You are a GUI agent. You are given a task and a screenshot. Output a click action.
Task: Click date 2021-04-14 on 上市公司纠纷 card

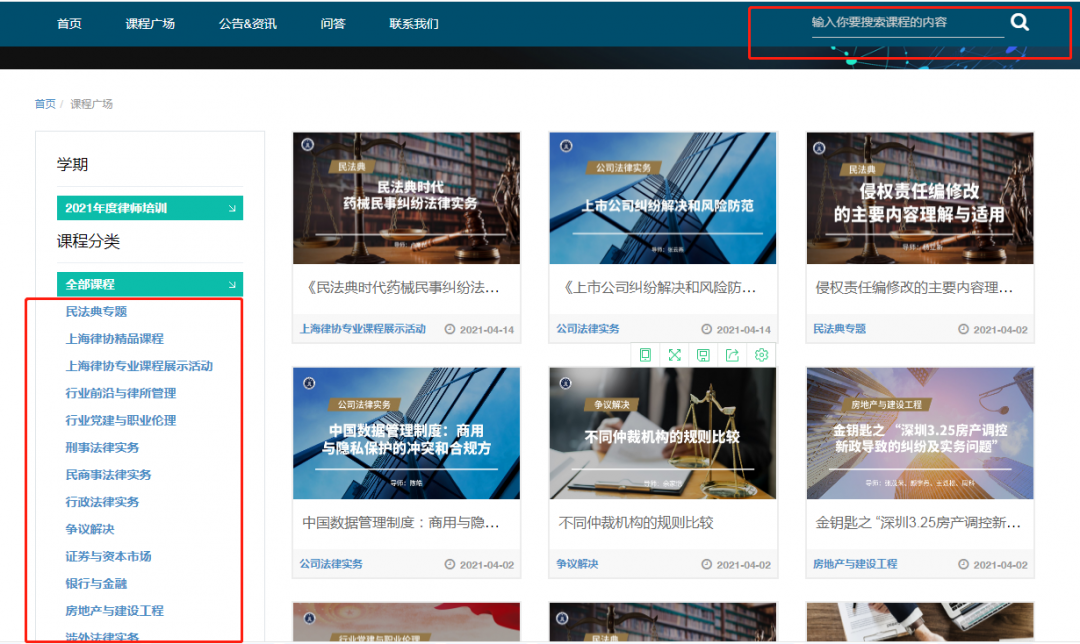(x=744, y=330)
